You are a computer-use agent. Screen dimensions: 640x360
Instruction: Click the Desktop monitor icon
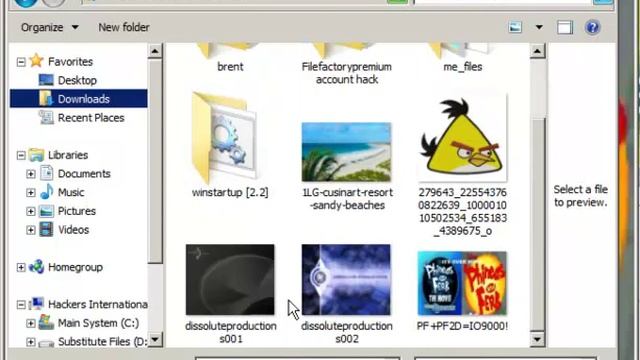[x=46, y=80]
